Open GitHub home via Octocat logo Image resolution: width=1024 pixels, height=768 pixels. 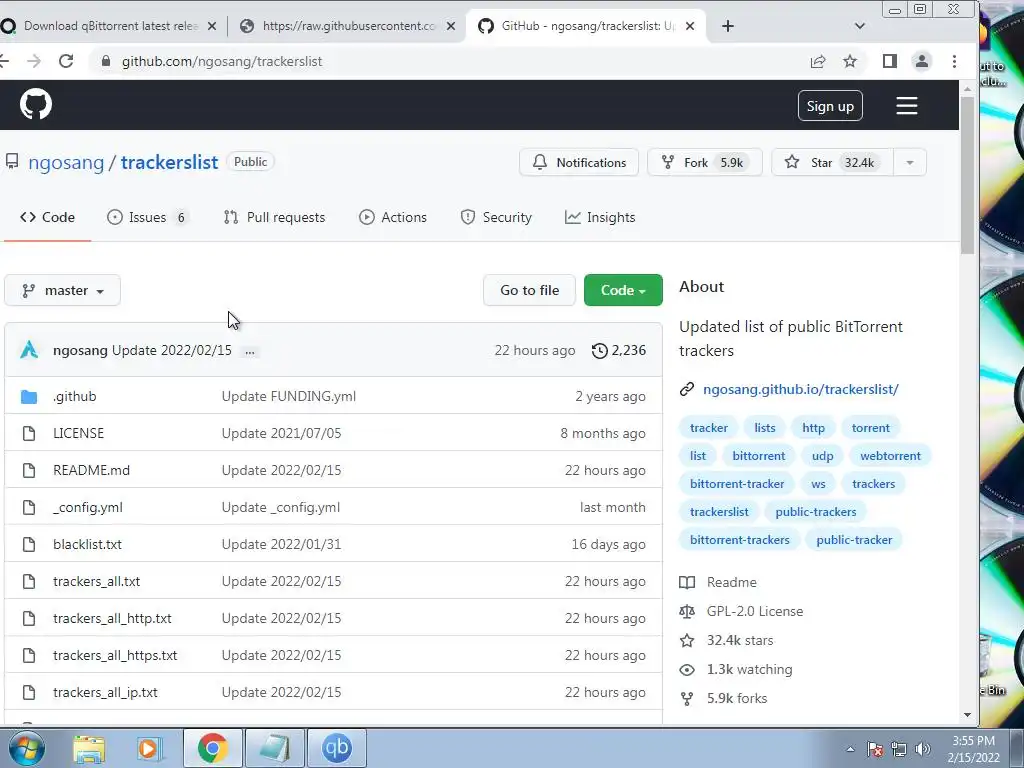click(35, 104)
